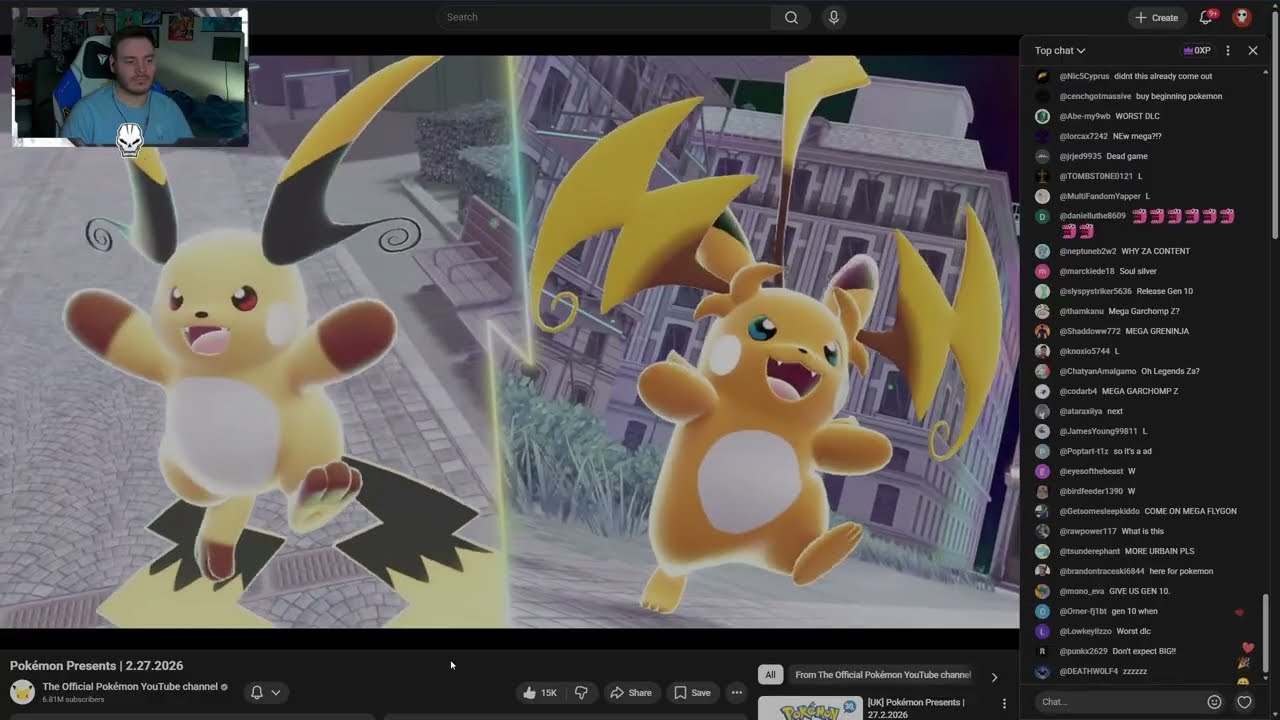Activate voice search microphone
Screen dimensions: 1280x720
[x=834, y=17]
